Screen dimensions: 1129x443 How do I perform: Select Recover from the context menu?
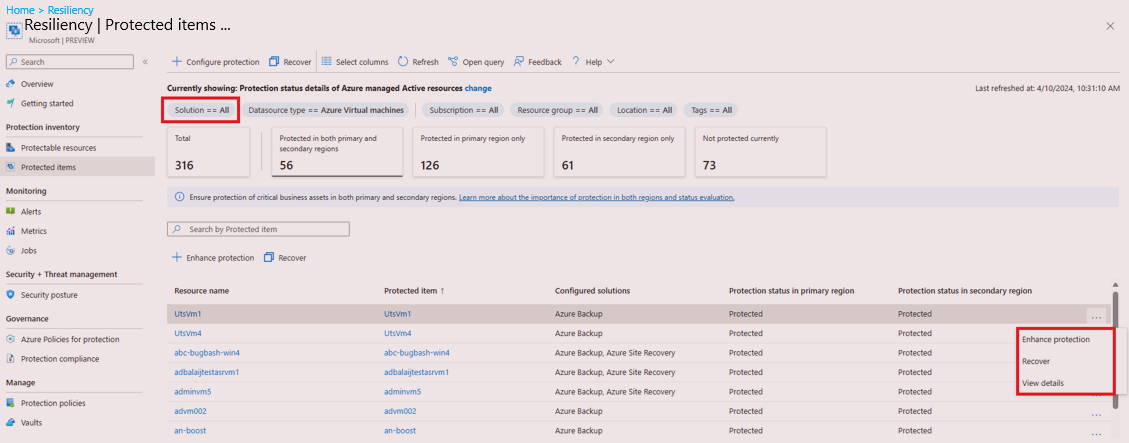pos(1036,361)
